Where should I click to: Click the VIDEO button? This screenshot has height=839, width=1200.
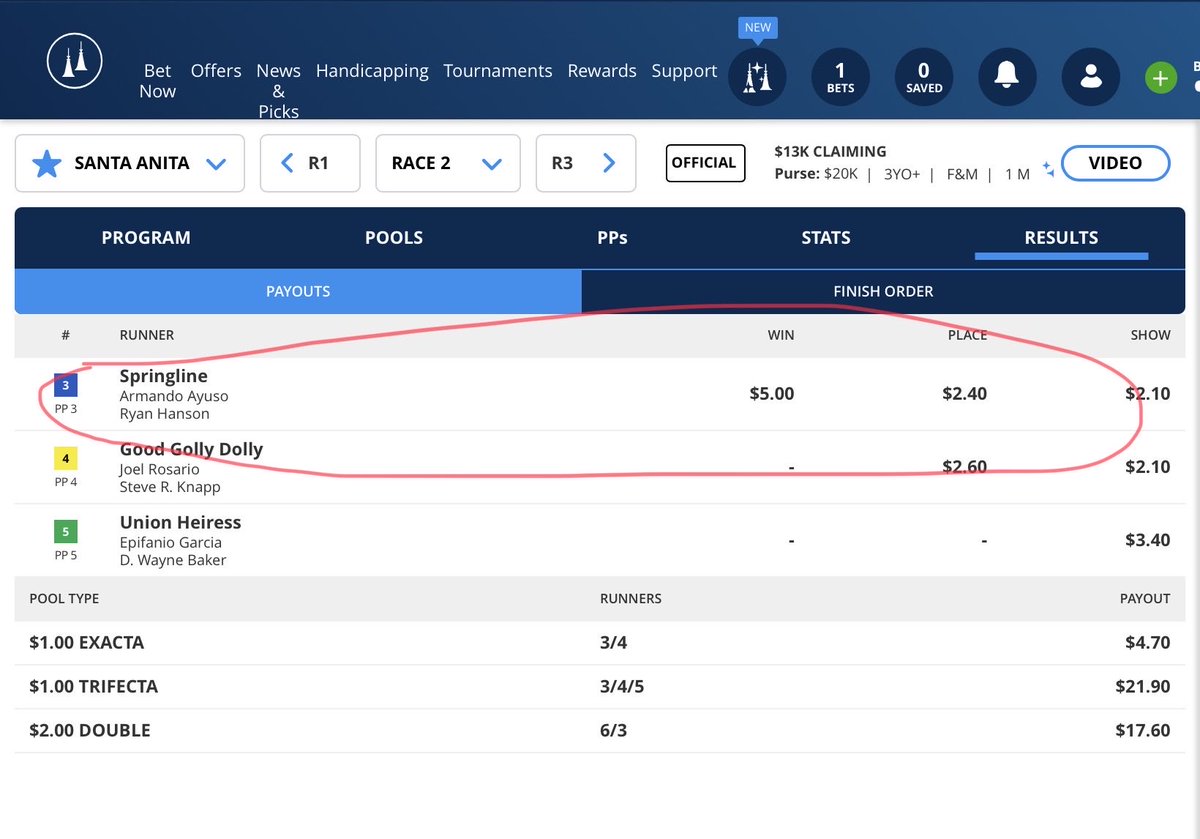pyautogui.click(x=1115, y=163)
